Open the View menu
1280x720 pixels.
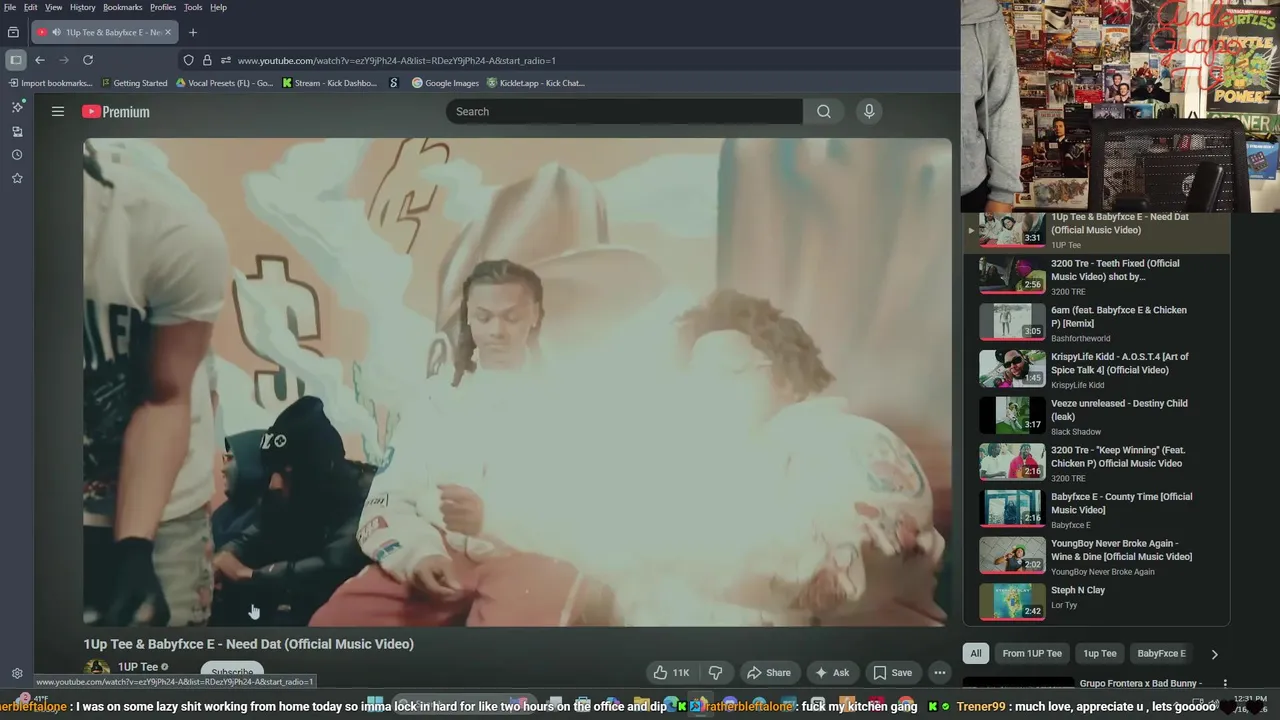[53, 7]
